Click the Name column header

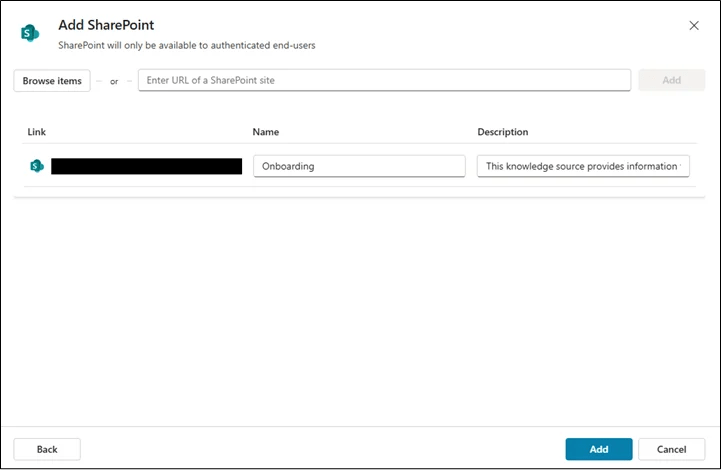265,132
